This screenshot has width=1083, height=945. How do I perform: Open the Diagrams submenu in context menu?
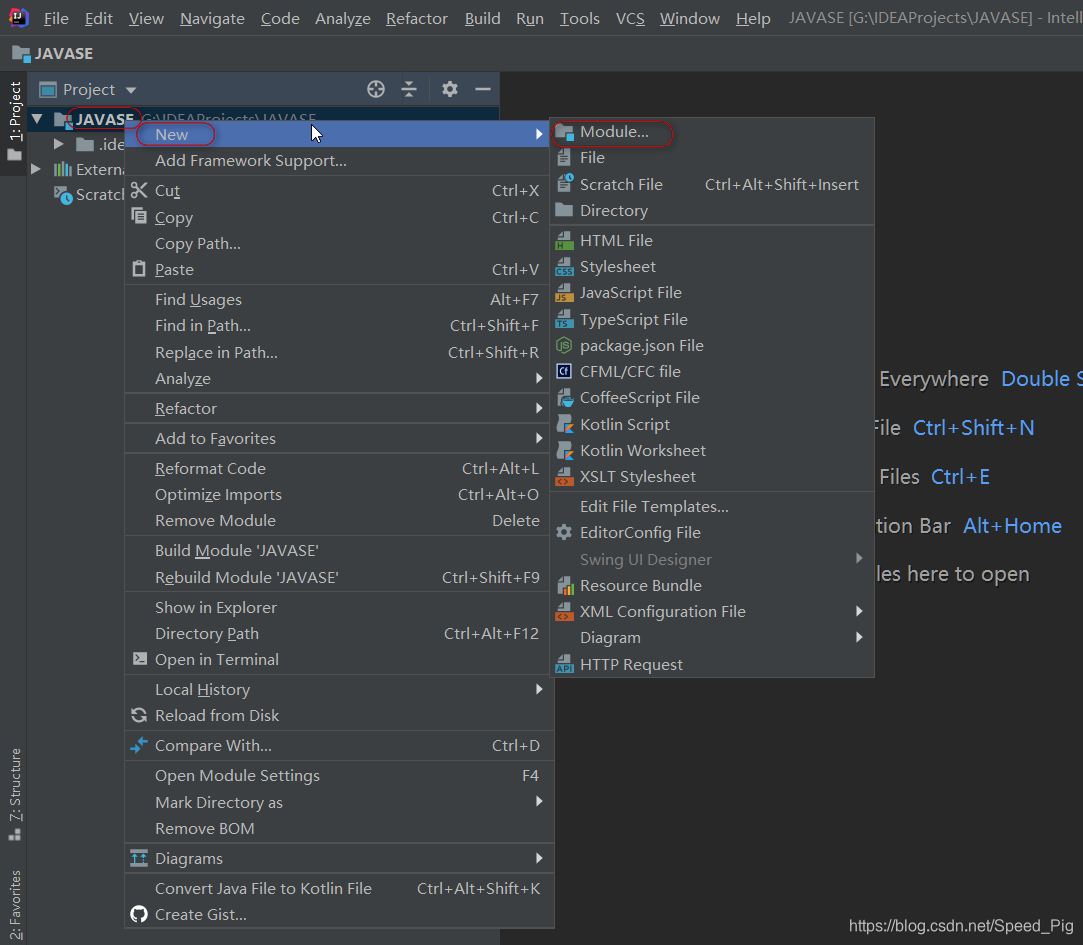(339, 858)
